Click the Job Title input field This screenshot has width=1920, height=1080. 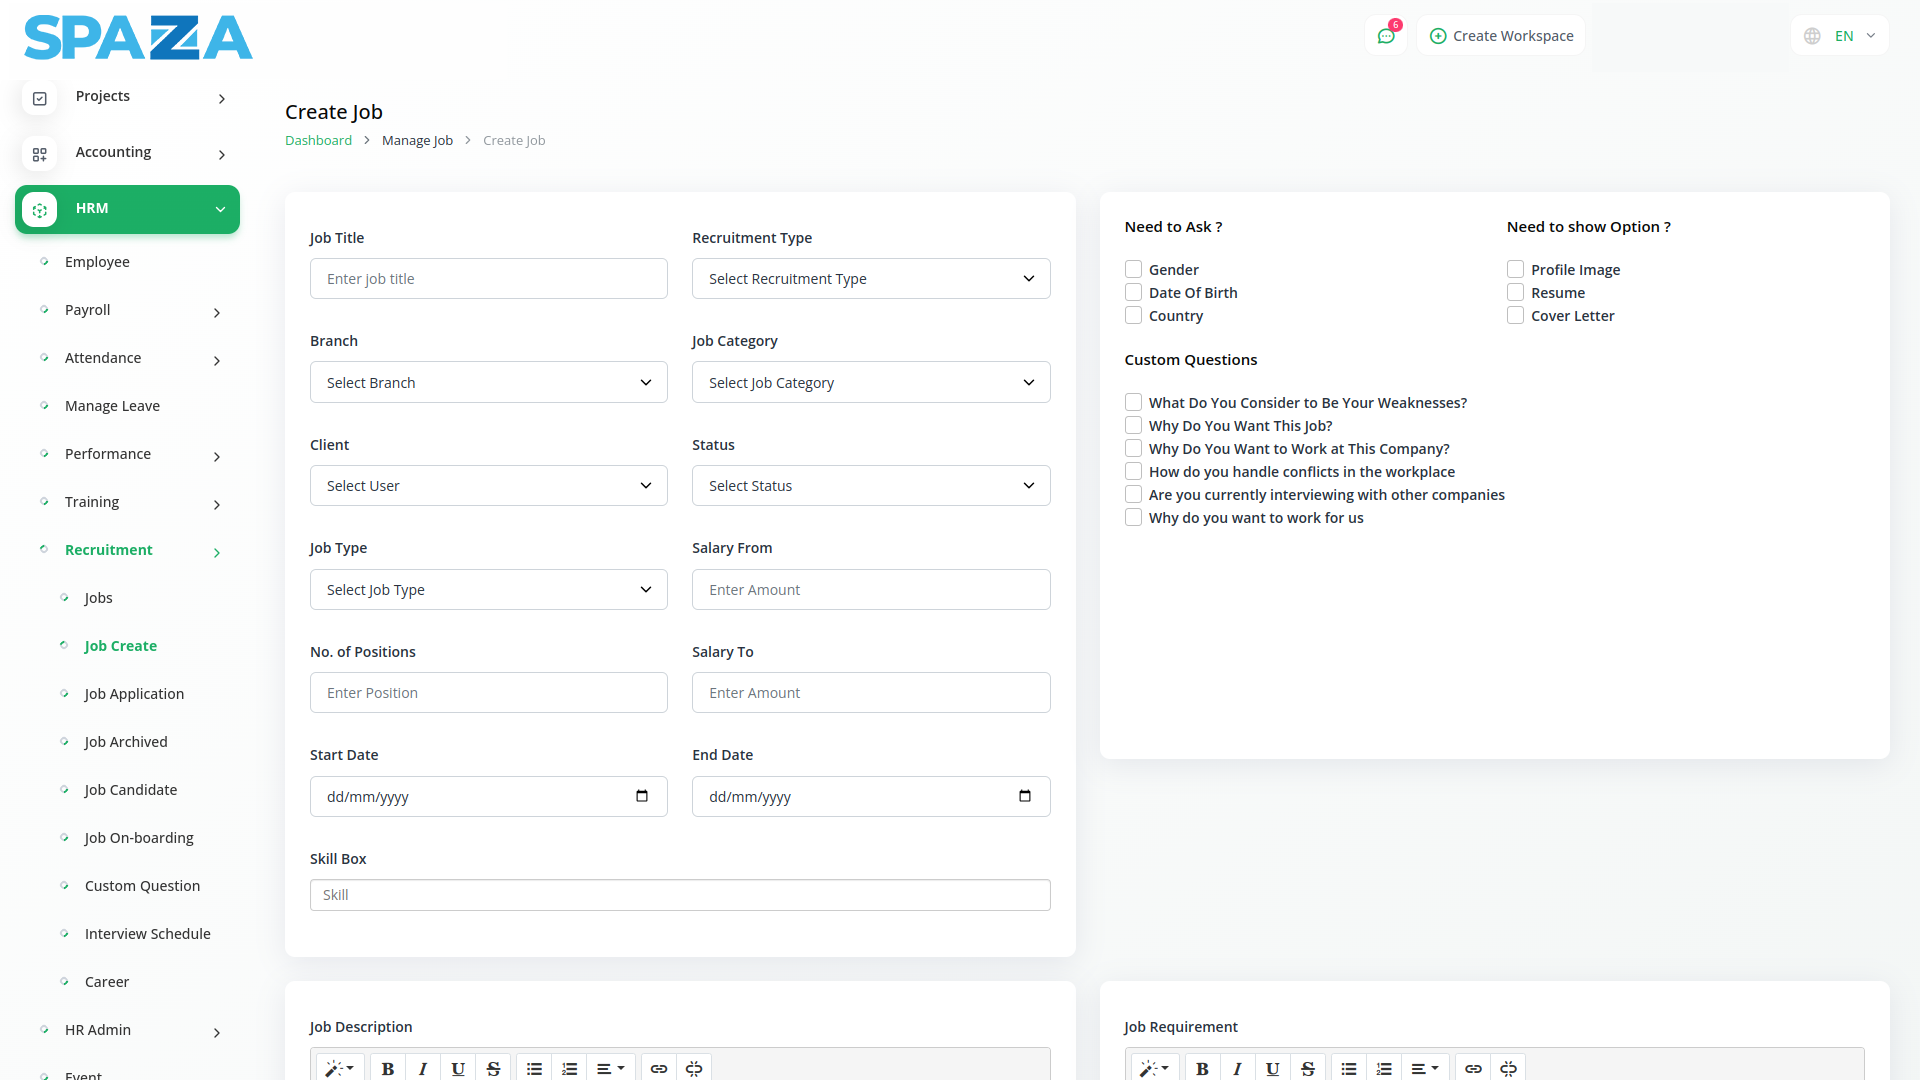[x=488, y=279]
